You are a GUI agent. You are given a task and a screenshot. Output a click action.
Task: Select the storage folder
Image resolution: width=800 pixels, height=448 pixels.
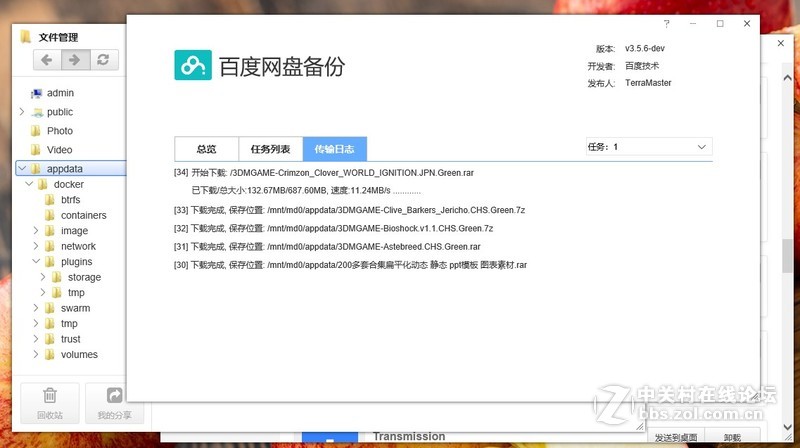pyautogui.click(x=84, y=277)
